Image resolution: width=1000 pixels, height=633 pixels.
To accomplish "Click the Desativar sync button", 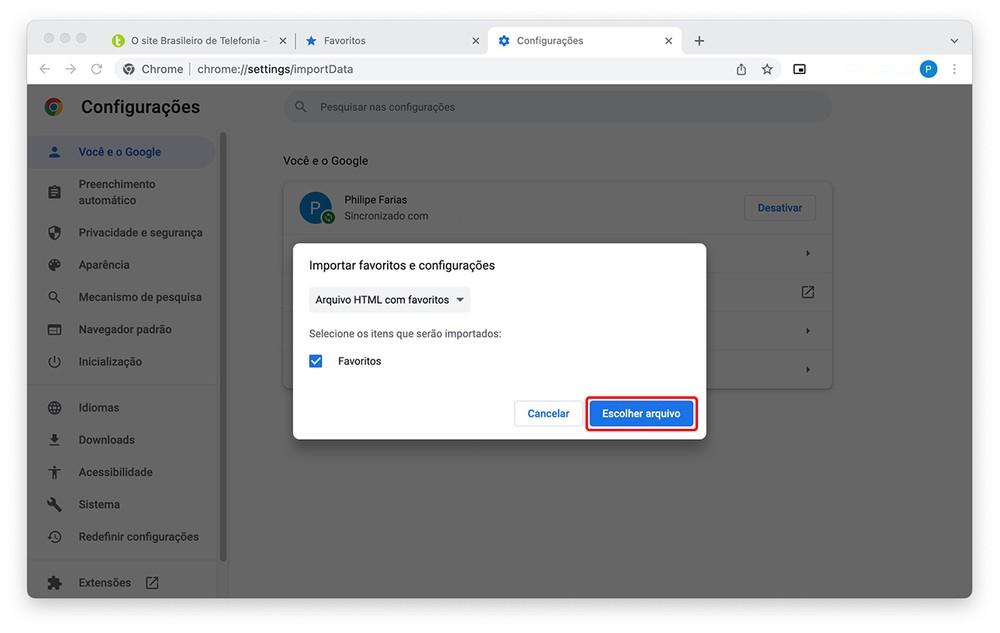I will [779, 208].
